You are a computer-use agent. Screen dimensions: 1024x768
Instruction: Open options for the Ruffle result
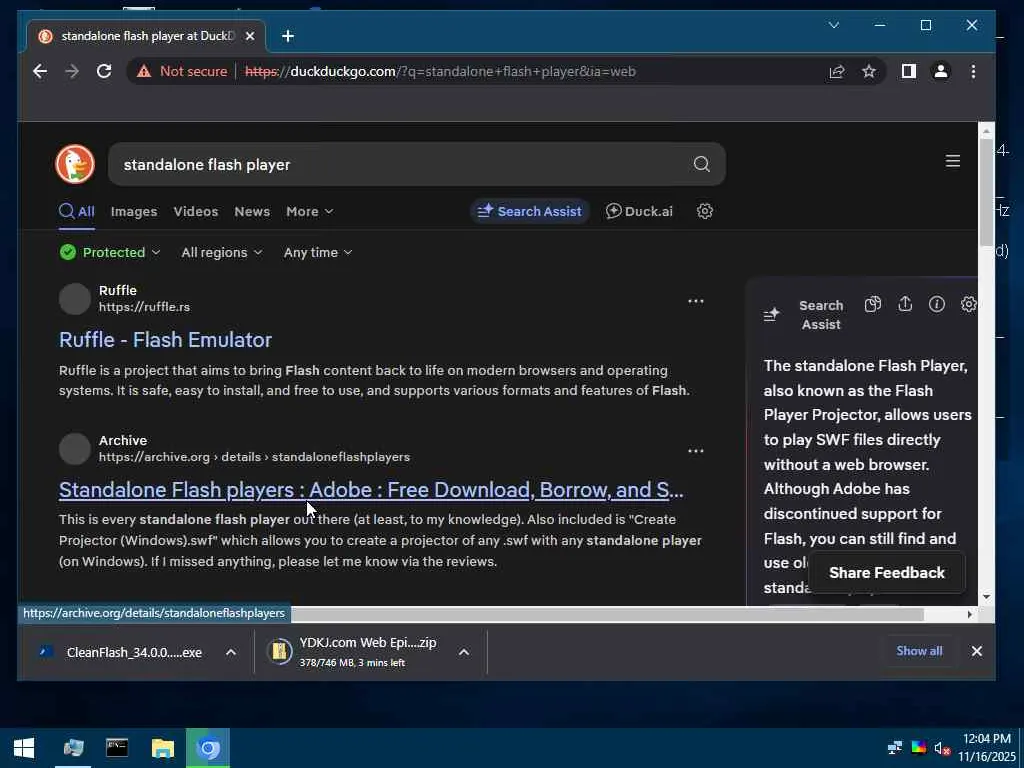696,301
